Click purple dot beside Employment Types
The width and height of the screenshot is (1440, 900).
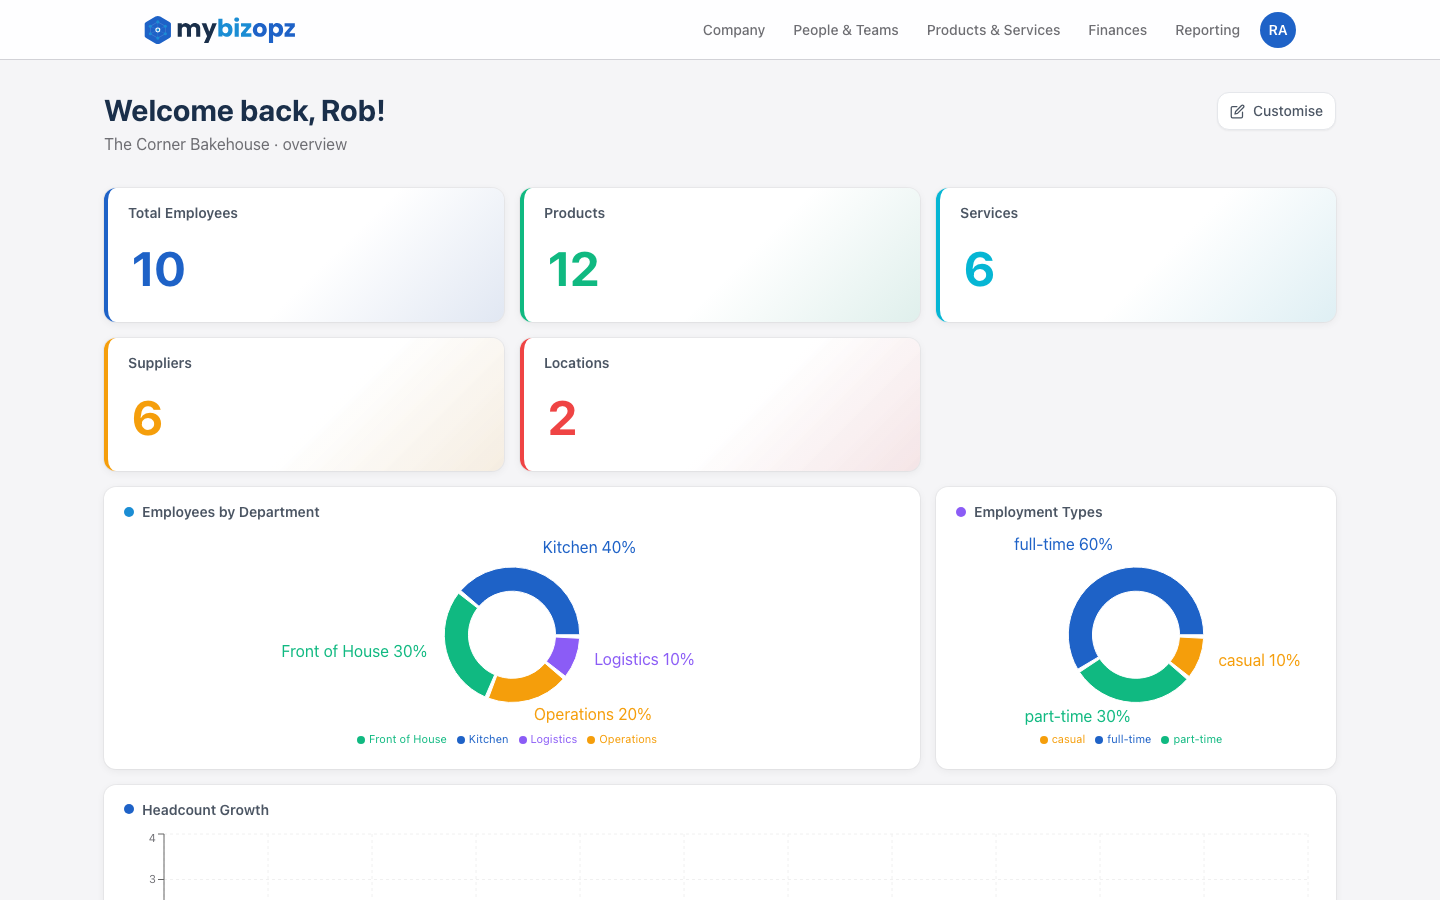[961, 512]
